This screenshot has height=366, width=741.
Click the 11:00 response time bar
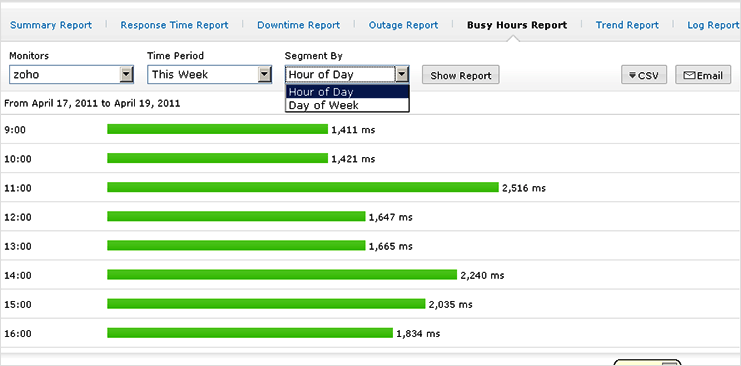click(x=303, y=187)
